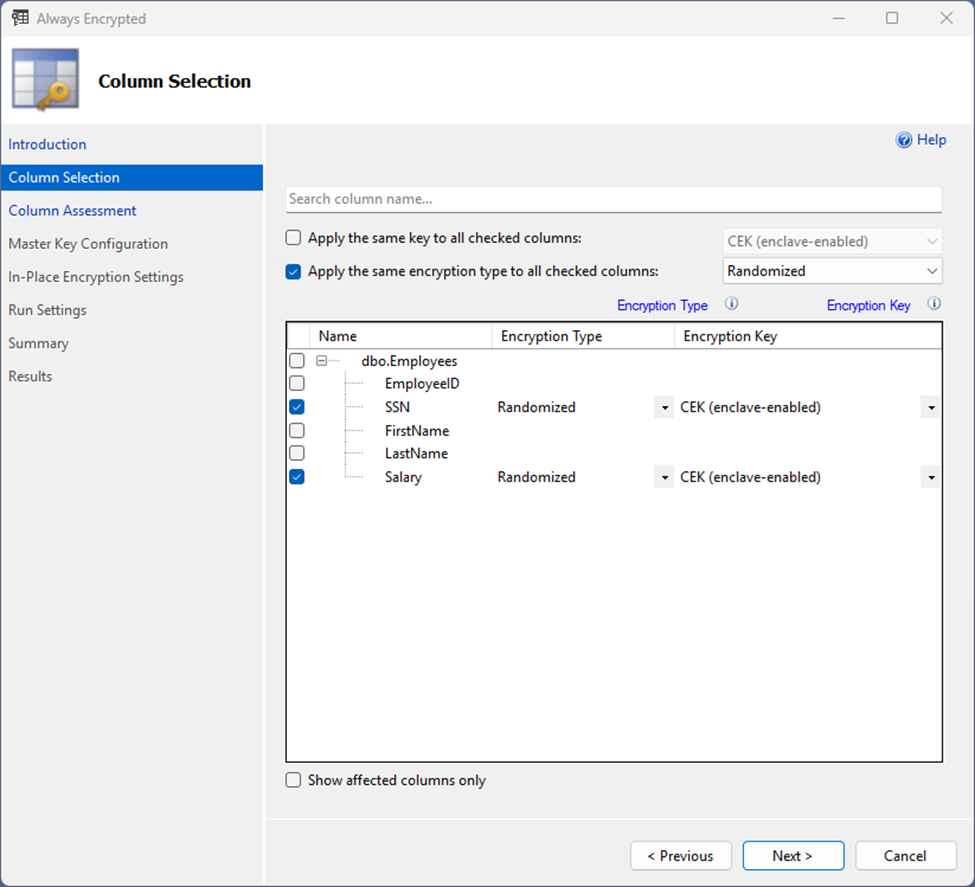Open SSN row encryption key dropdown arrow

click(x=931, y=407)
